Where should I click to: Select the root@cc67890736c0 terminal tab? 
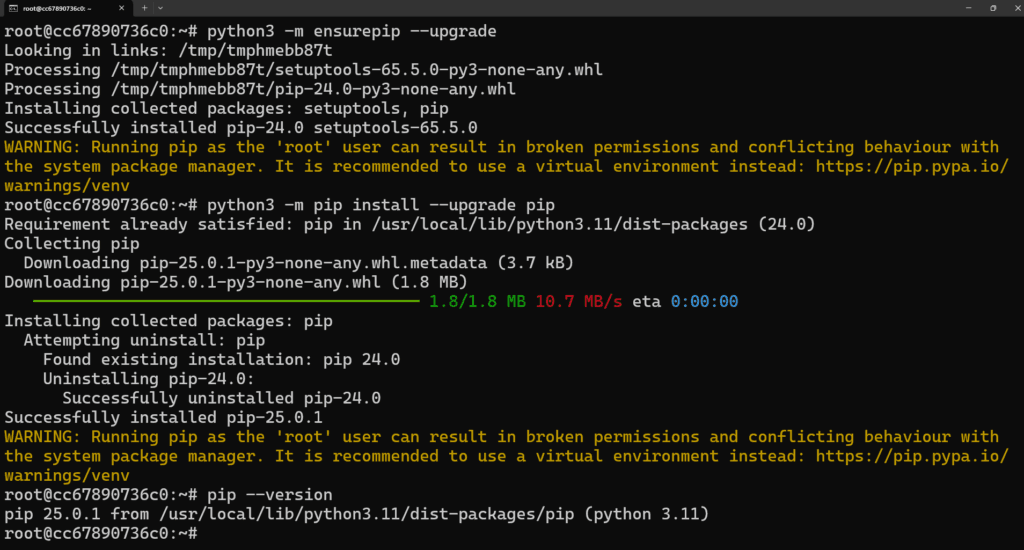(x=66, y=8)
